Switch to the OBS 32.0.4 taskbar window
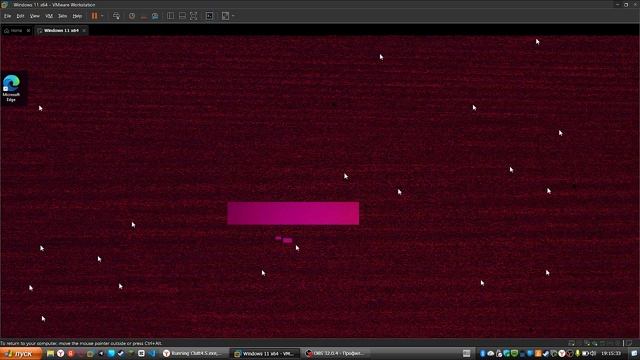 click(x=336, y=353)
